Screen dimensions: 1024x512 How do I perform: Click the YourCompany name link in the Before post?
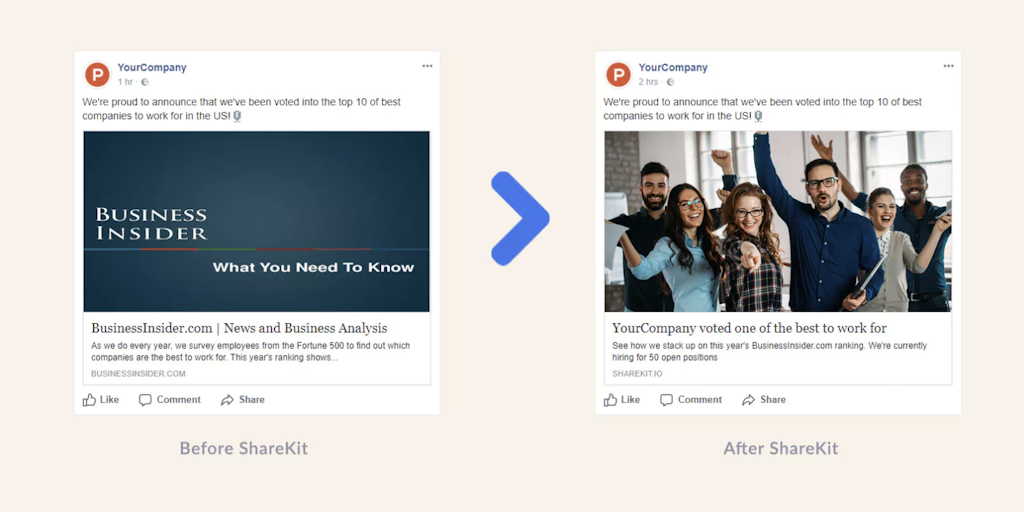click(x=152, y=67)
